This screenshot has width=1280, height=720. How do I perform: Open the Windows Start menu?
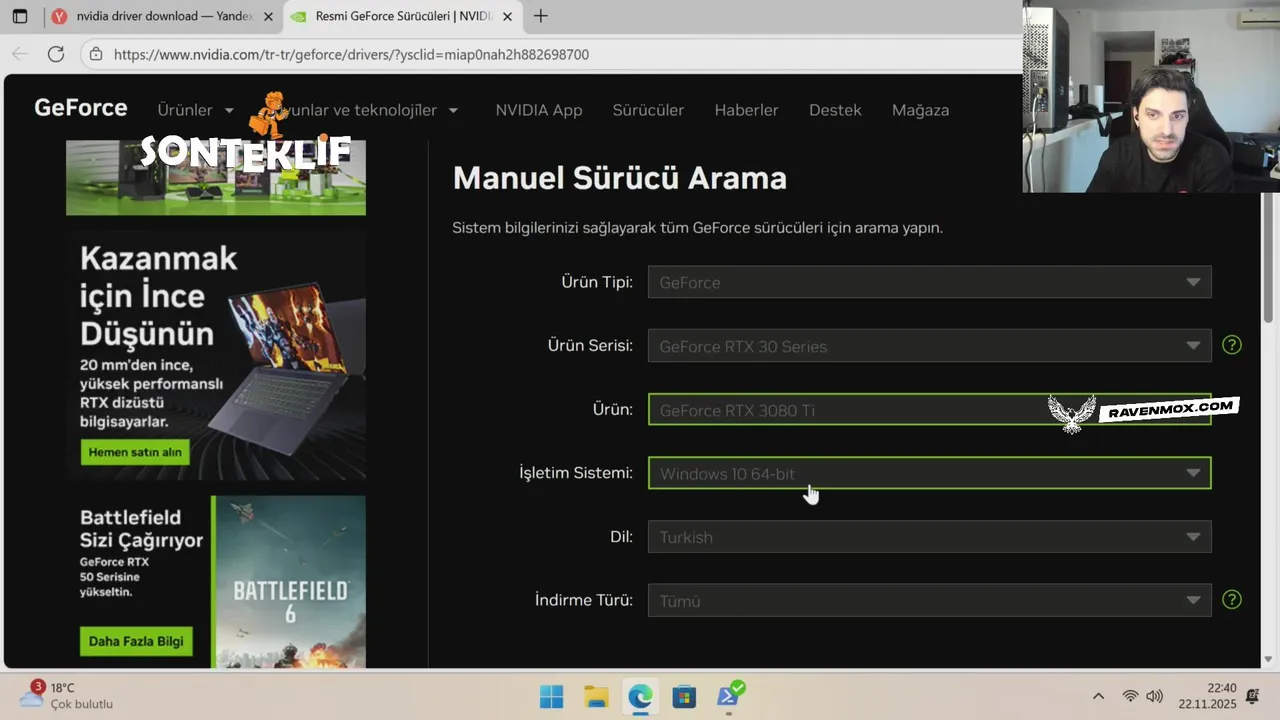click(551, 696)
